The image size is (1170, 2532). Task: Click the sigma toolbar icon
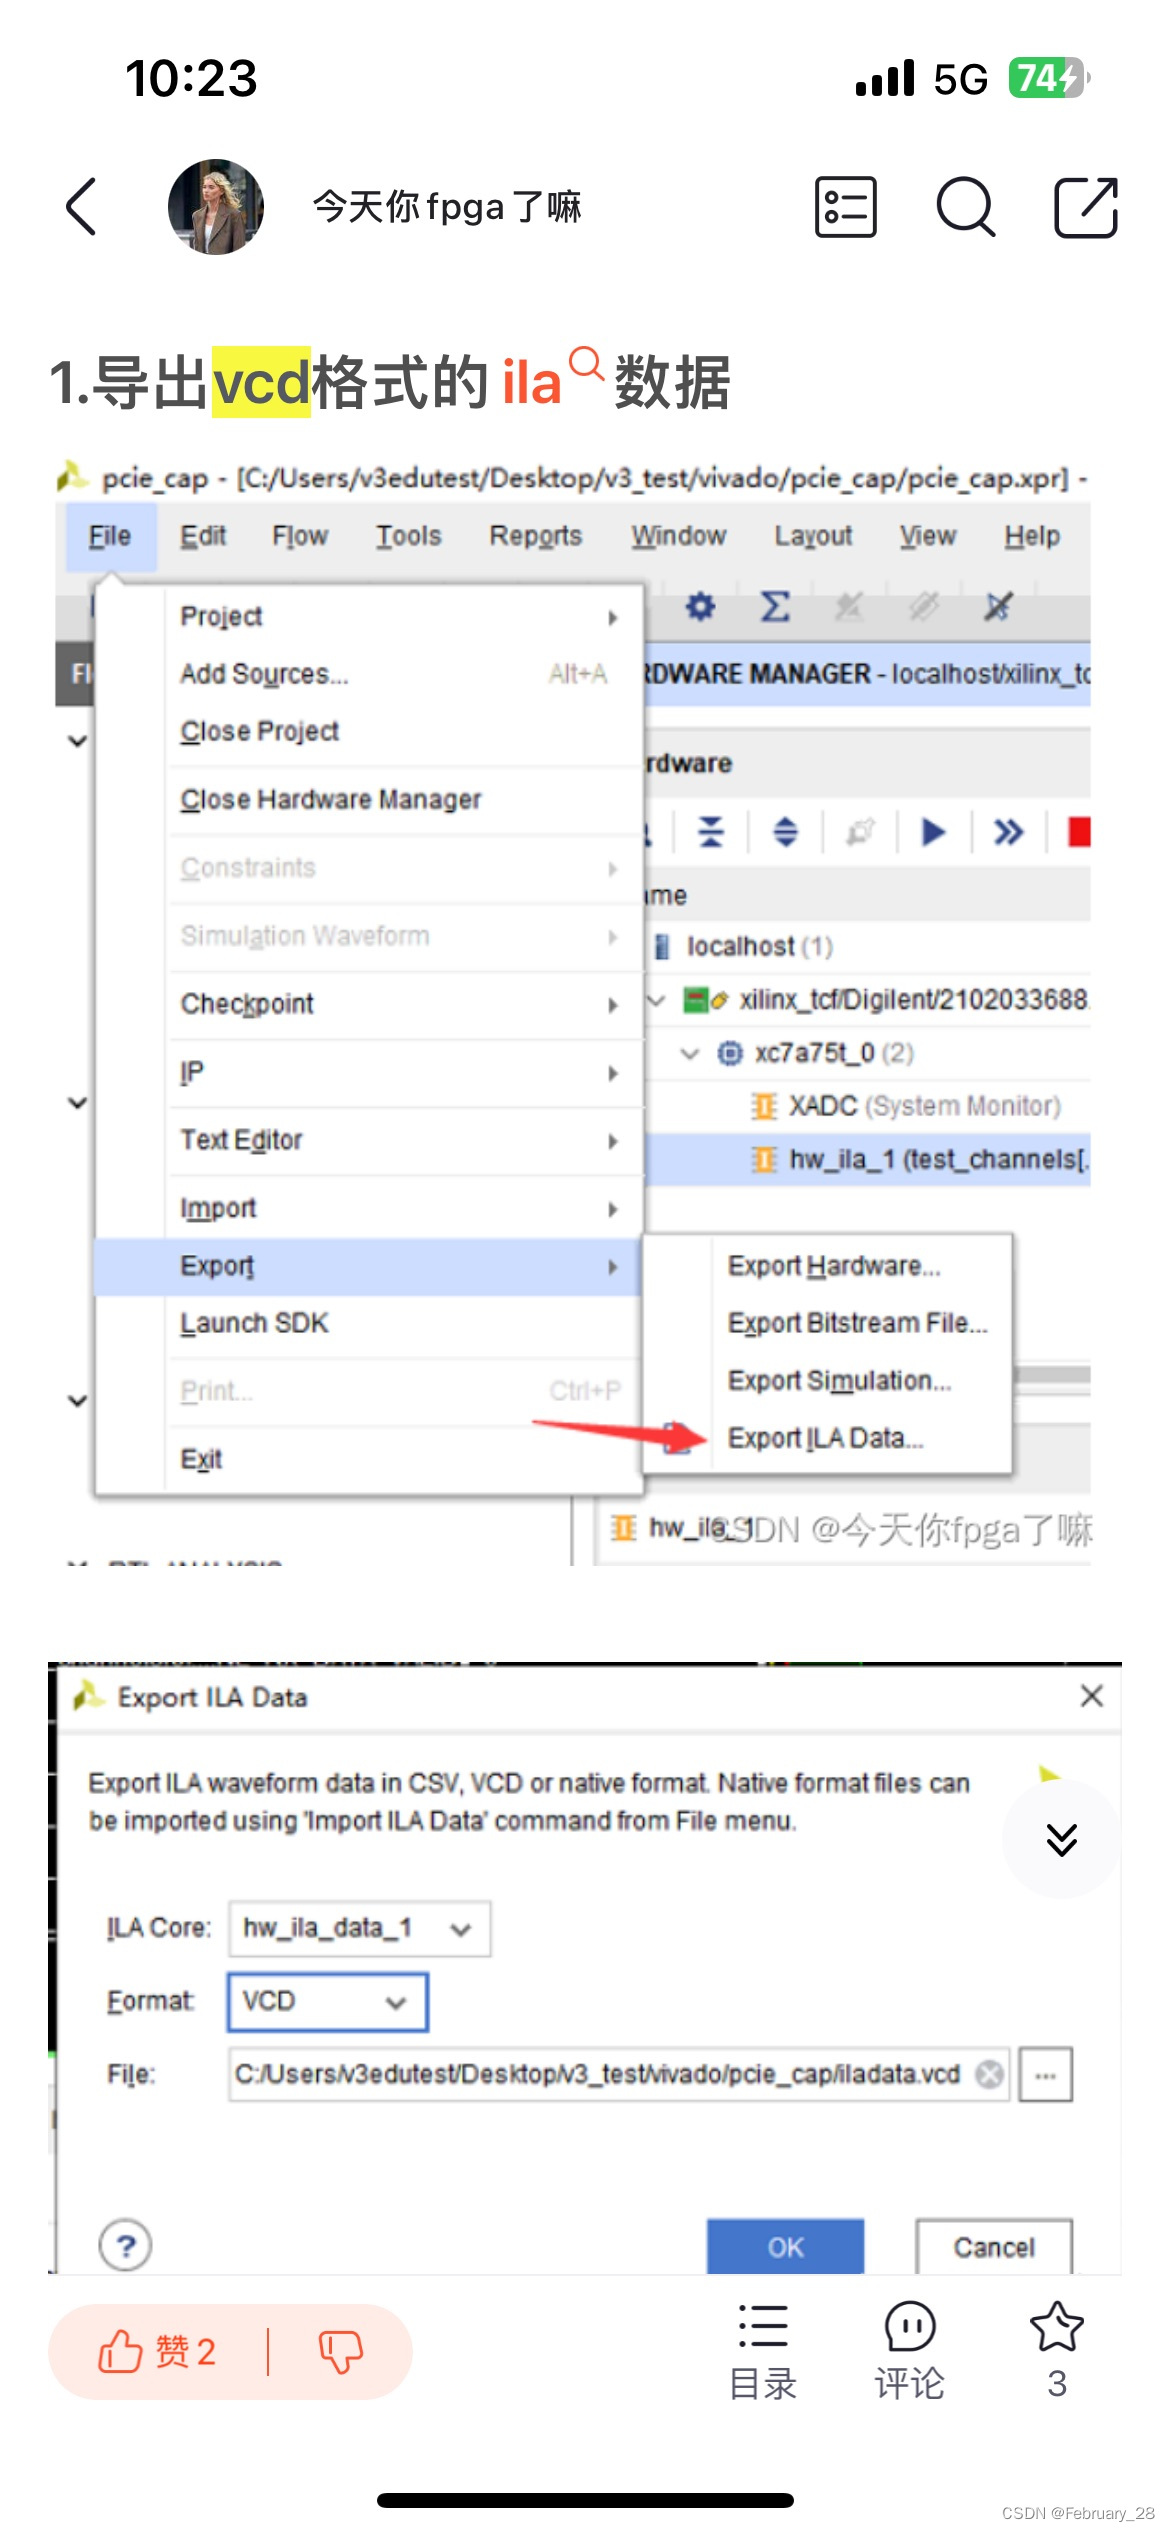click(x=775, y=606)
